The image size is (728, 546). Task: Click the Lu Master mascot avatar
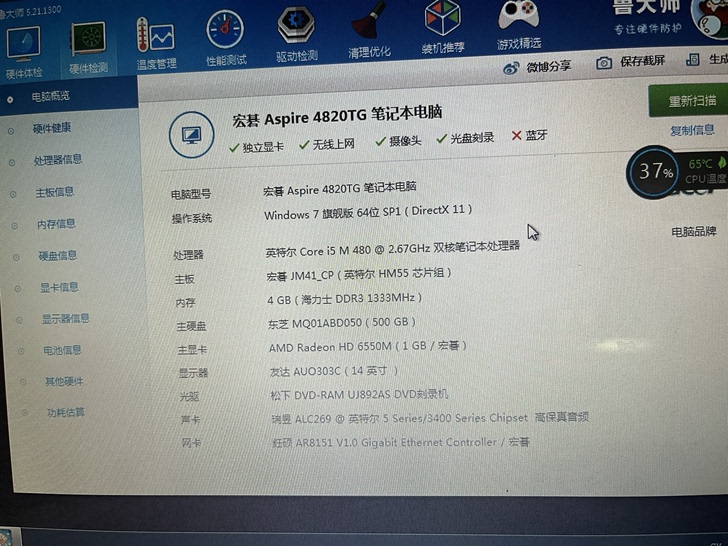pyautogui.click(x=709, y=19)
